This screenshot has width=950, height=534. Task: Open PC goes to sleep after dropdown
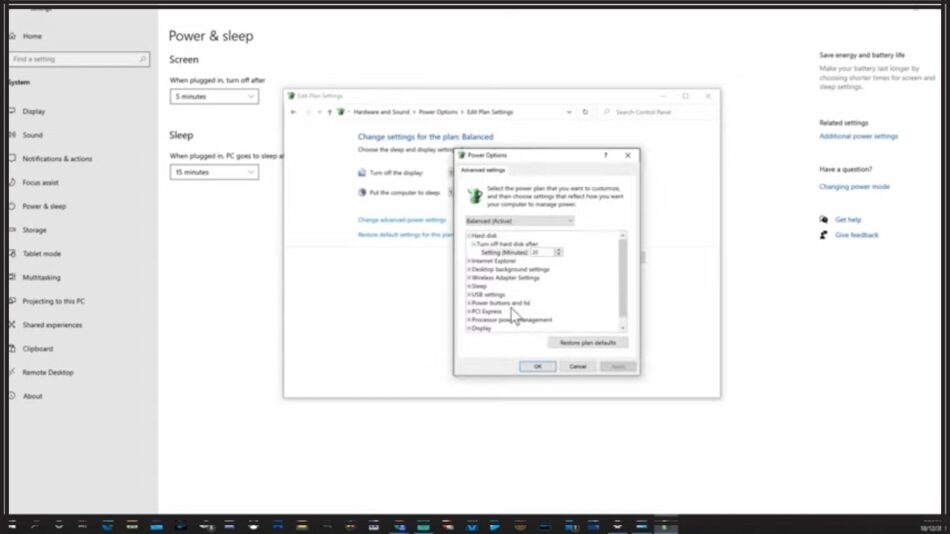point(214,172)
